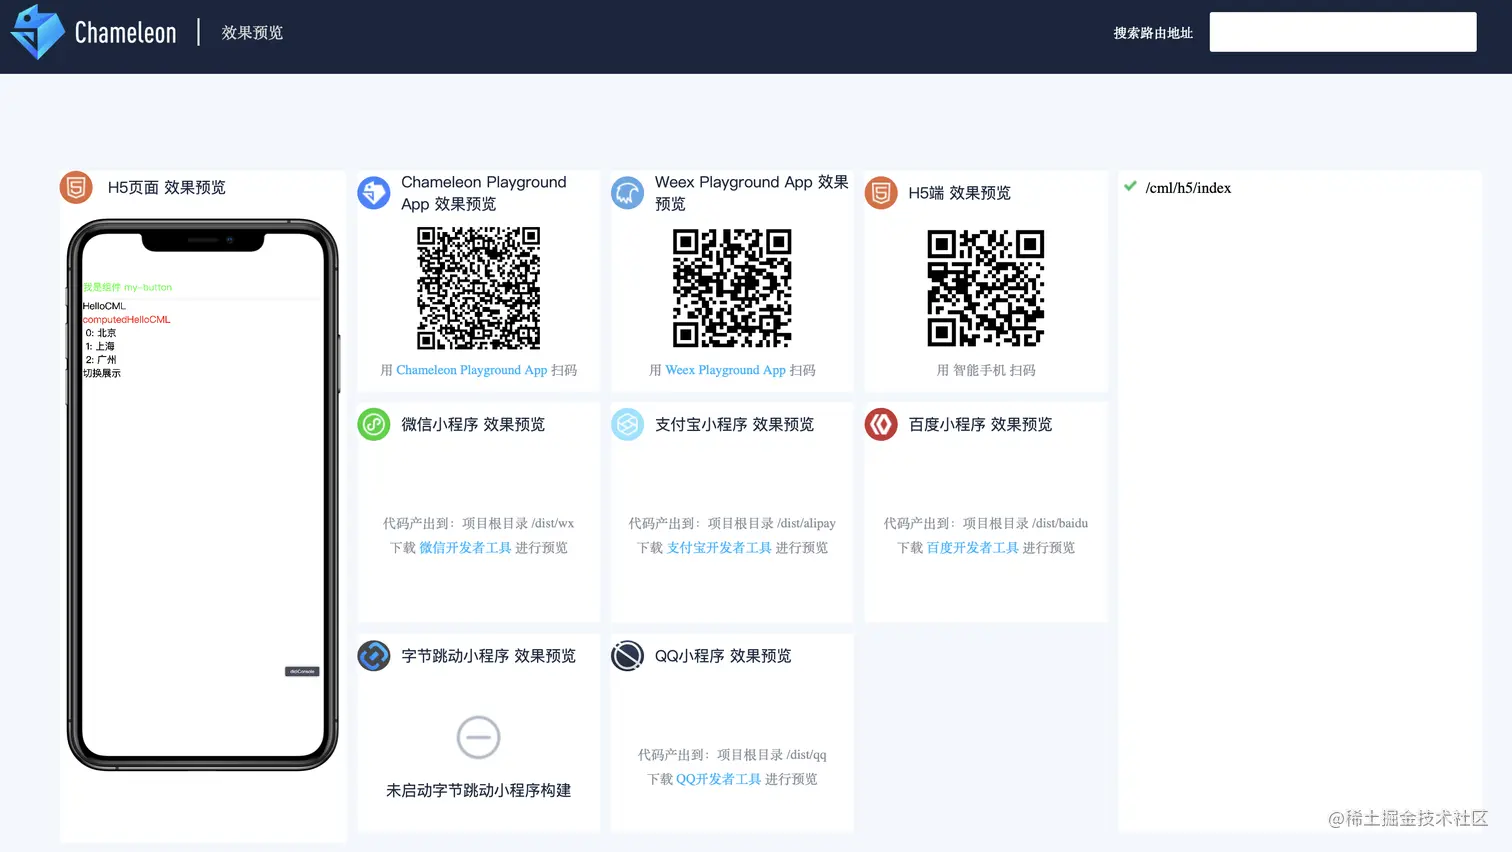Open the 百度开发者工具 download link
Screen dimensions: 1512x852
coord(973,548)
